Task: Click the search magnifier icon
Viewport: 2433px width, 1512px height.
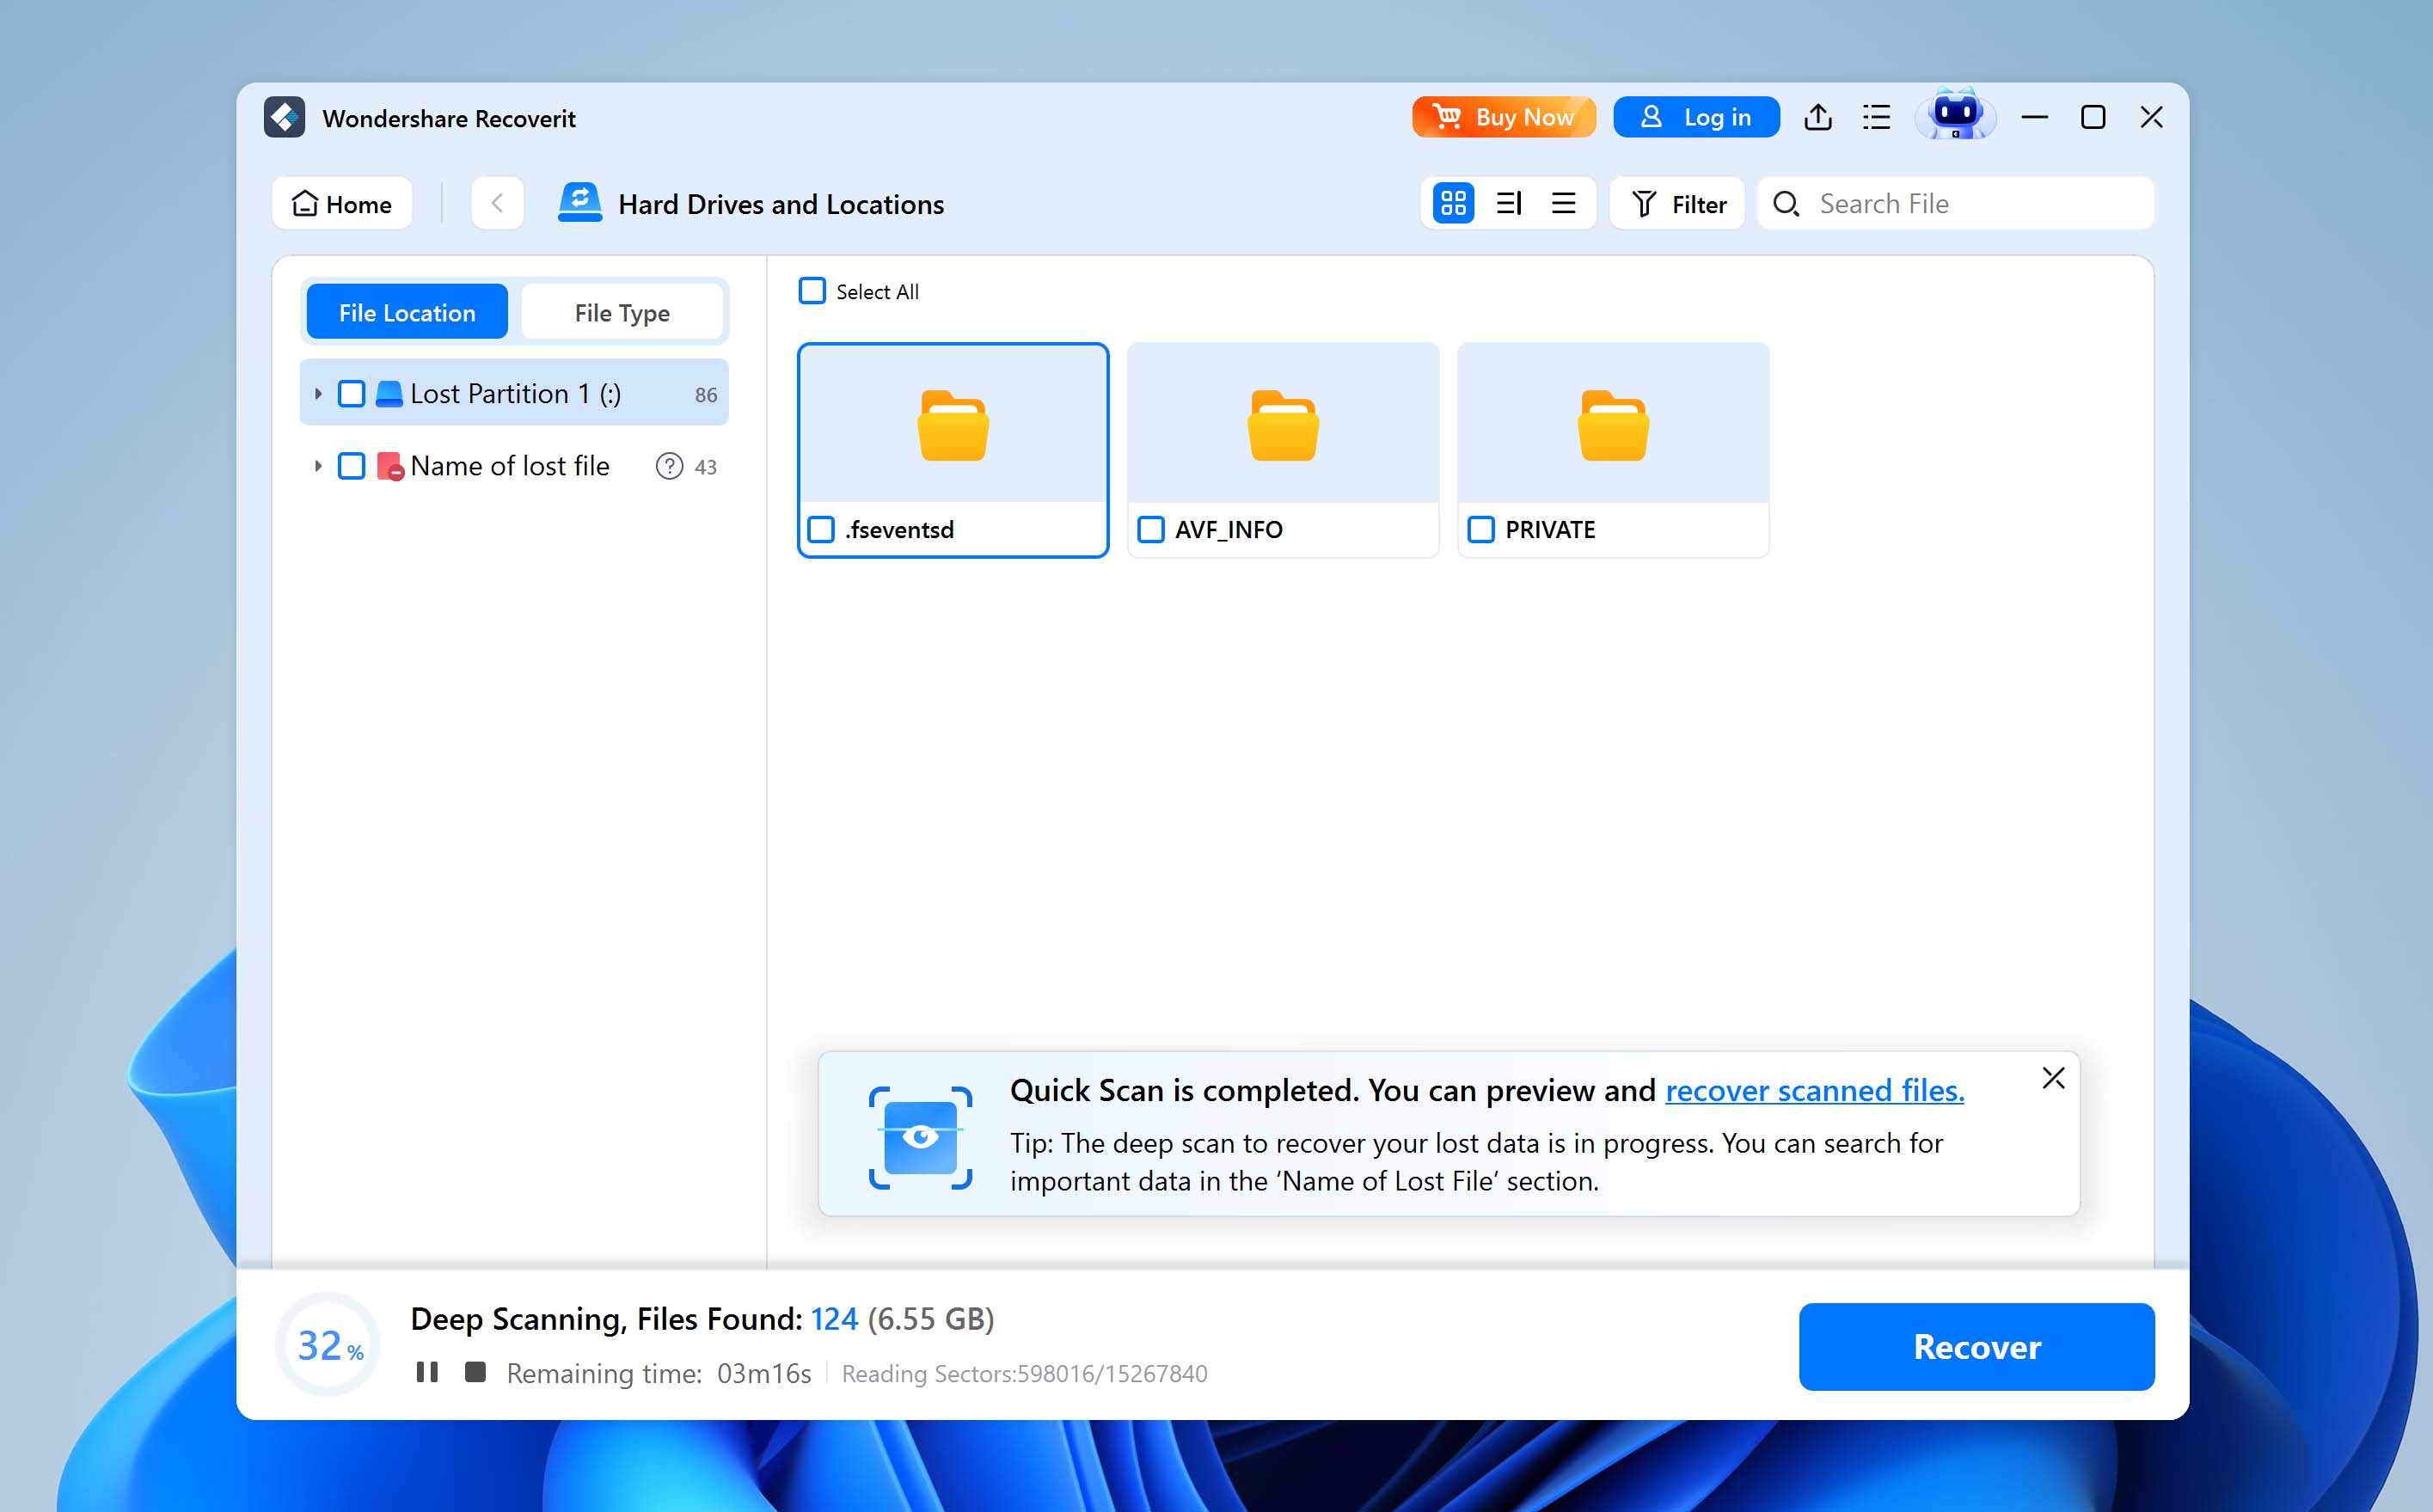Action: [x=1786, y=204]
